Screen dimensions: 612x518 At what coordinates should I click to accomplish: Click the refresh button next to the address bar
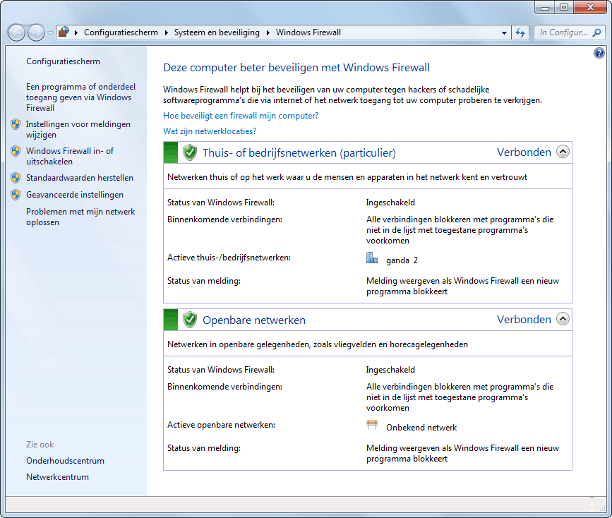pyautogui.click(x=520, y=33)
